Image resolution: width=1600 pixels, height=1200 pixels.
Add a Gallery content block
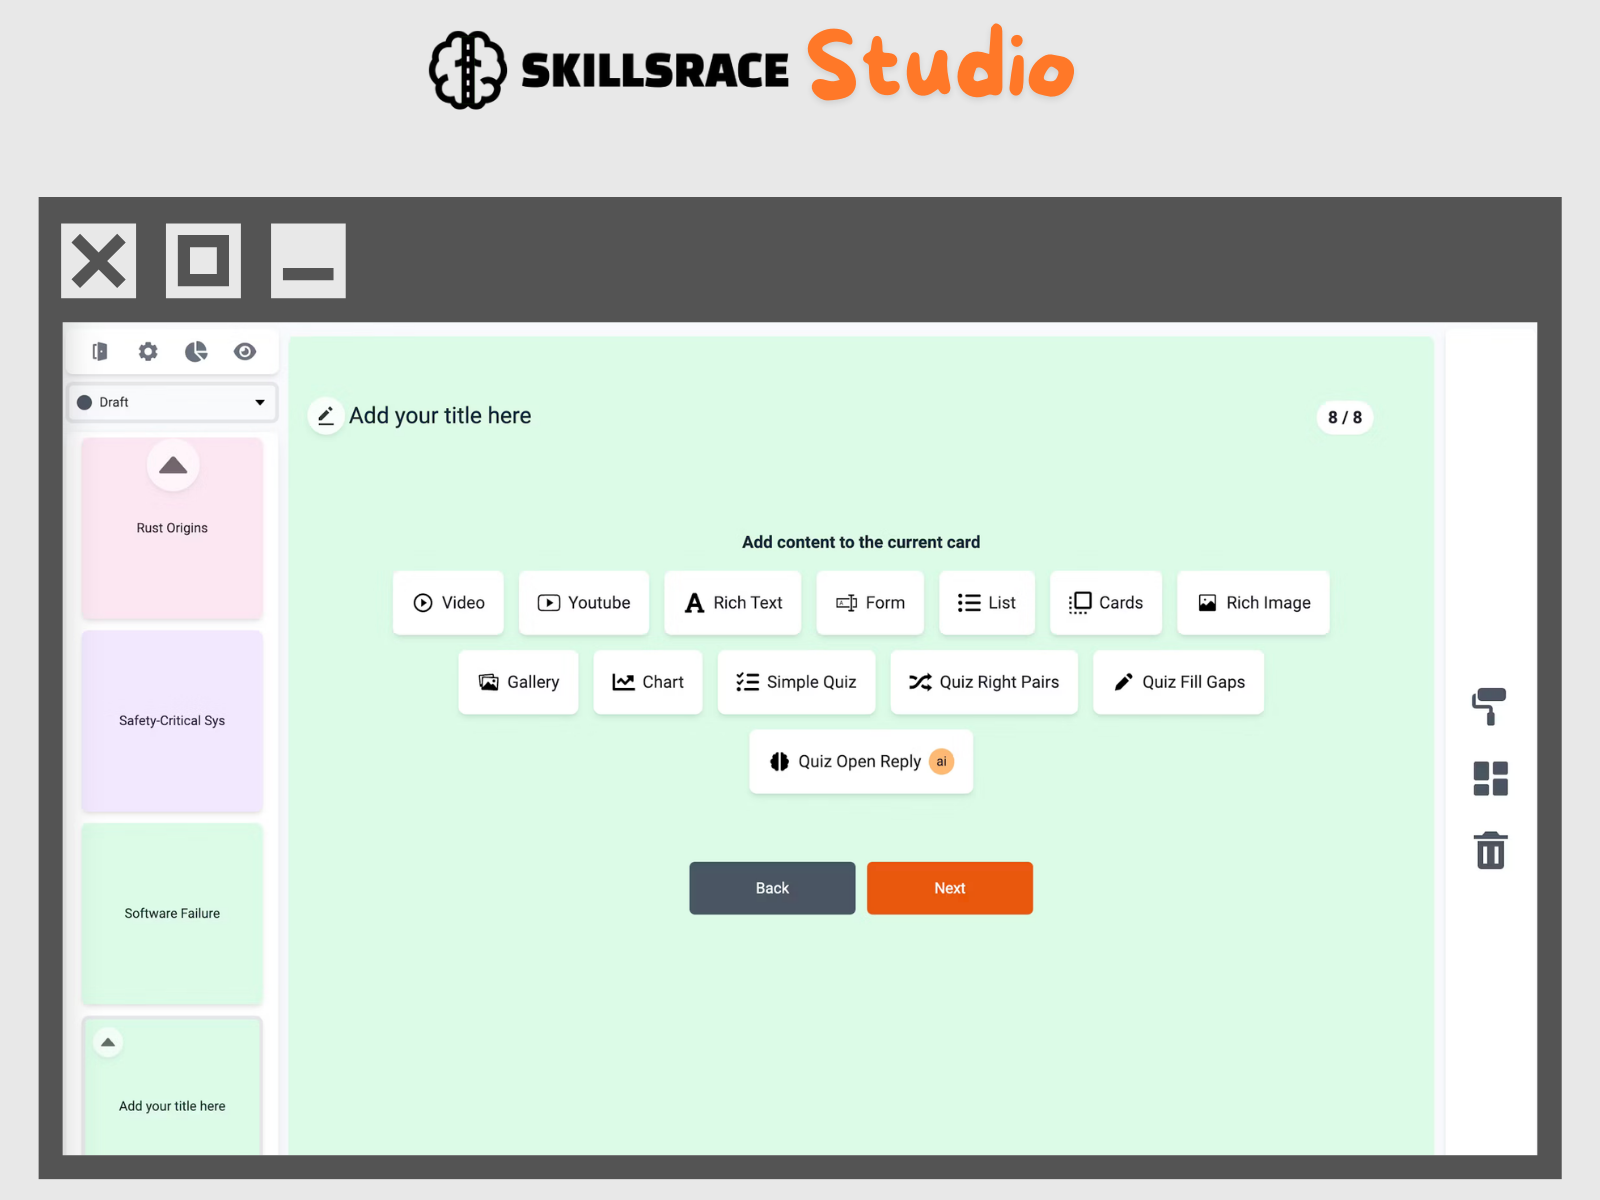click(518, 682)
